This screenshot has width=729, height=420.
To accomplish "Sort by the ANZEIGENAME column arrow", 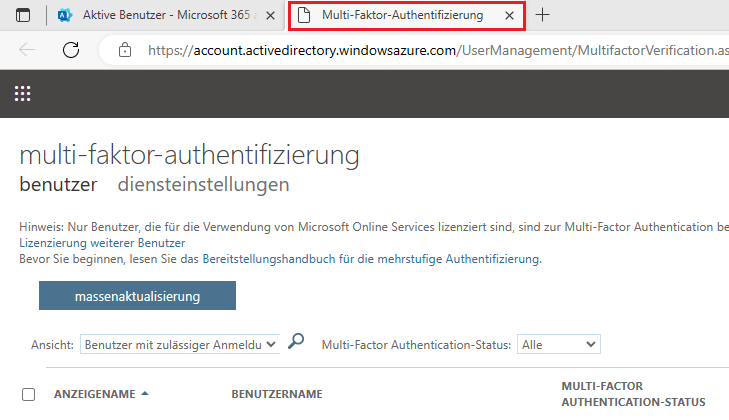I will click(145, 394).
